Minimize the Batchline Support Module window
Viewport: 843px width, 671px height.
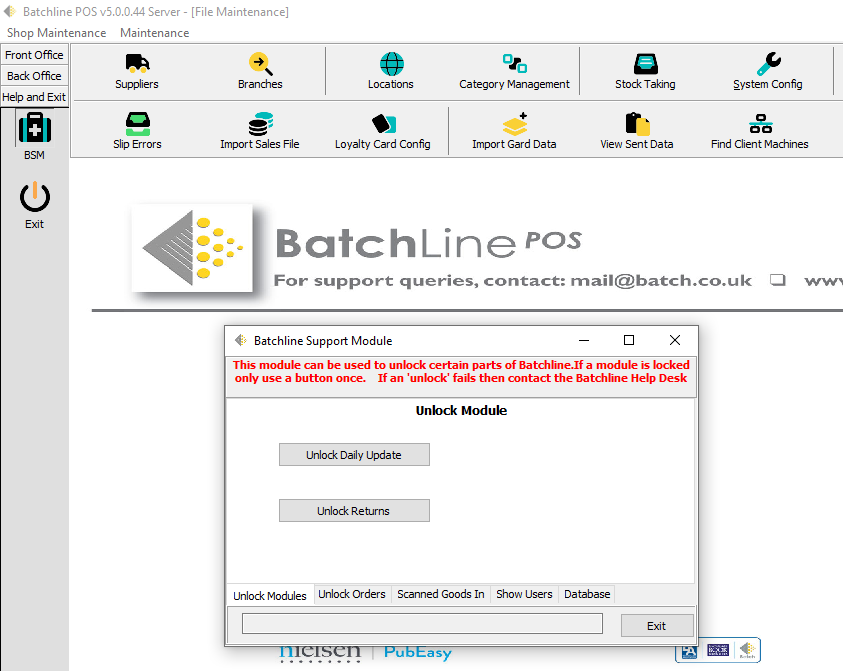(584, 340)
